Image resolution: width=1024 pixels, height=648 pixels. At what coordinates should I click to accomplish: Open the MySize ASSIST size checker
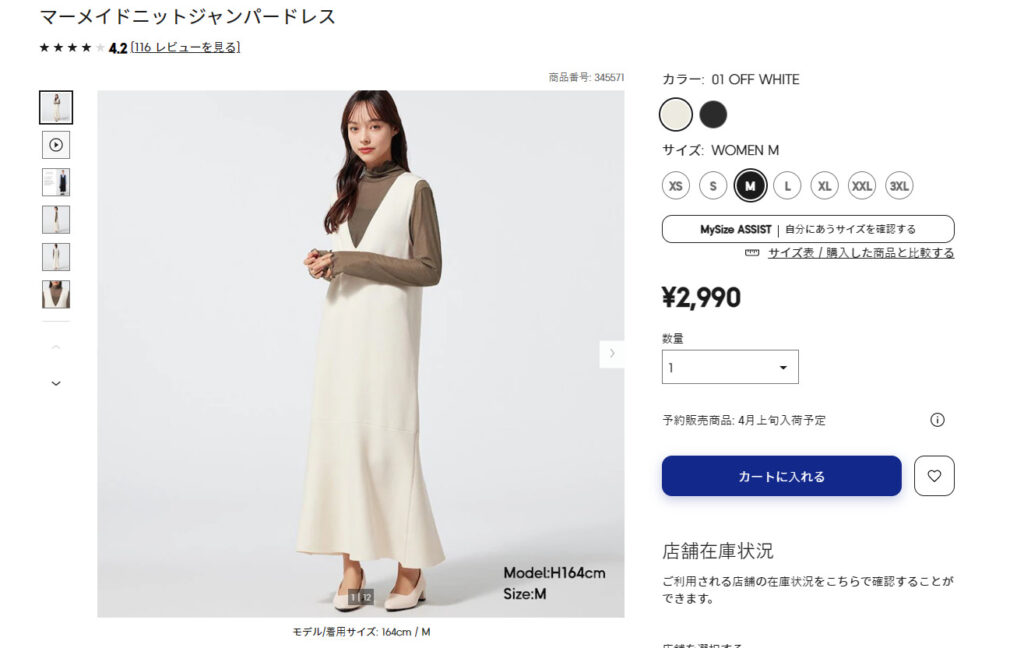[x=808, y=229]
